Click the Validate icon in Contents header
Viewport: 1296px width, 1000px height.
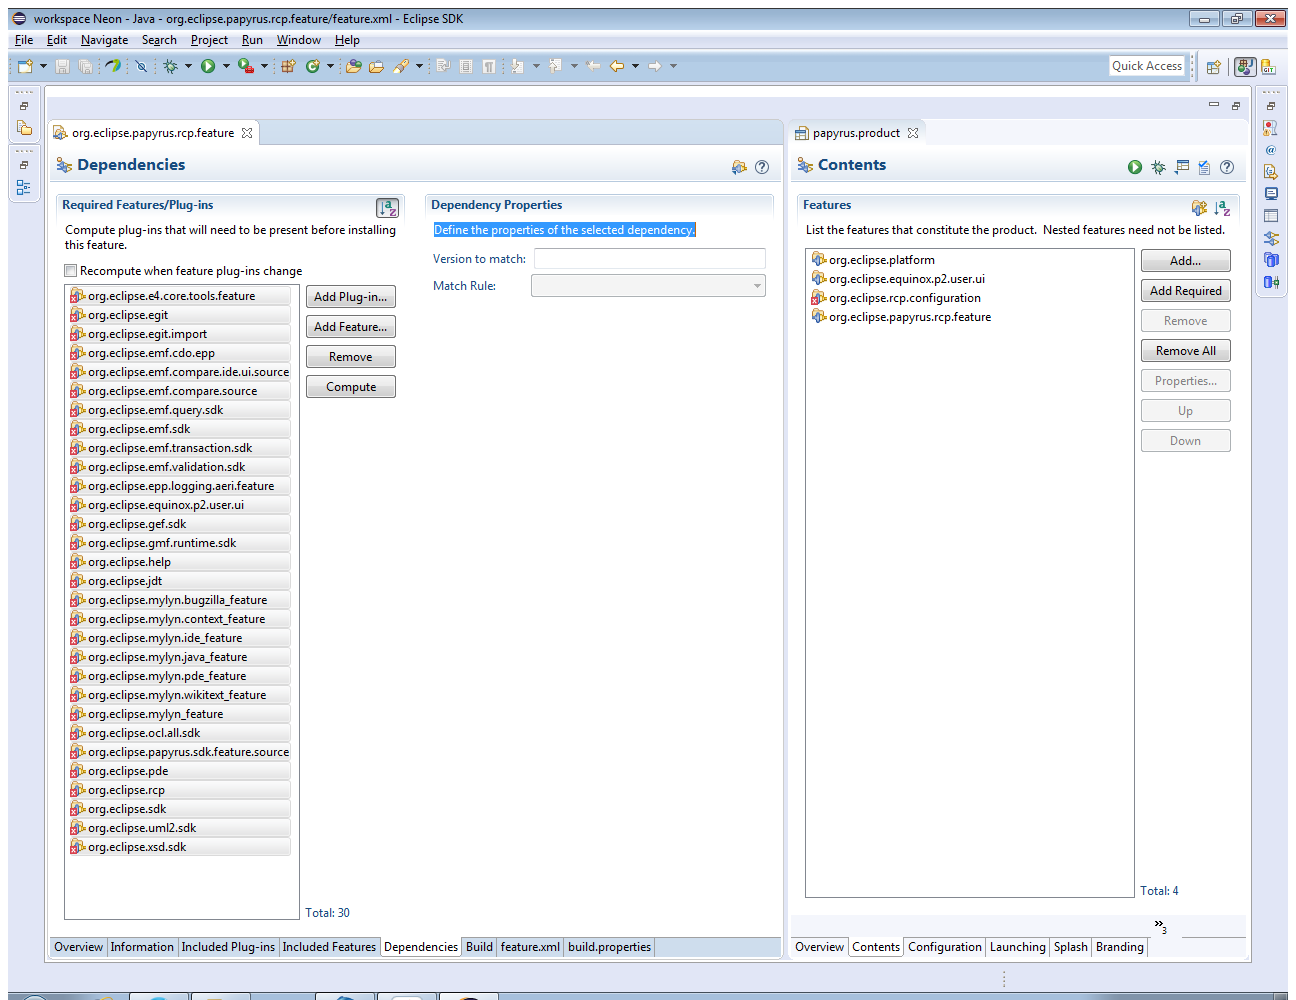[x=1204, y=167]
